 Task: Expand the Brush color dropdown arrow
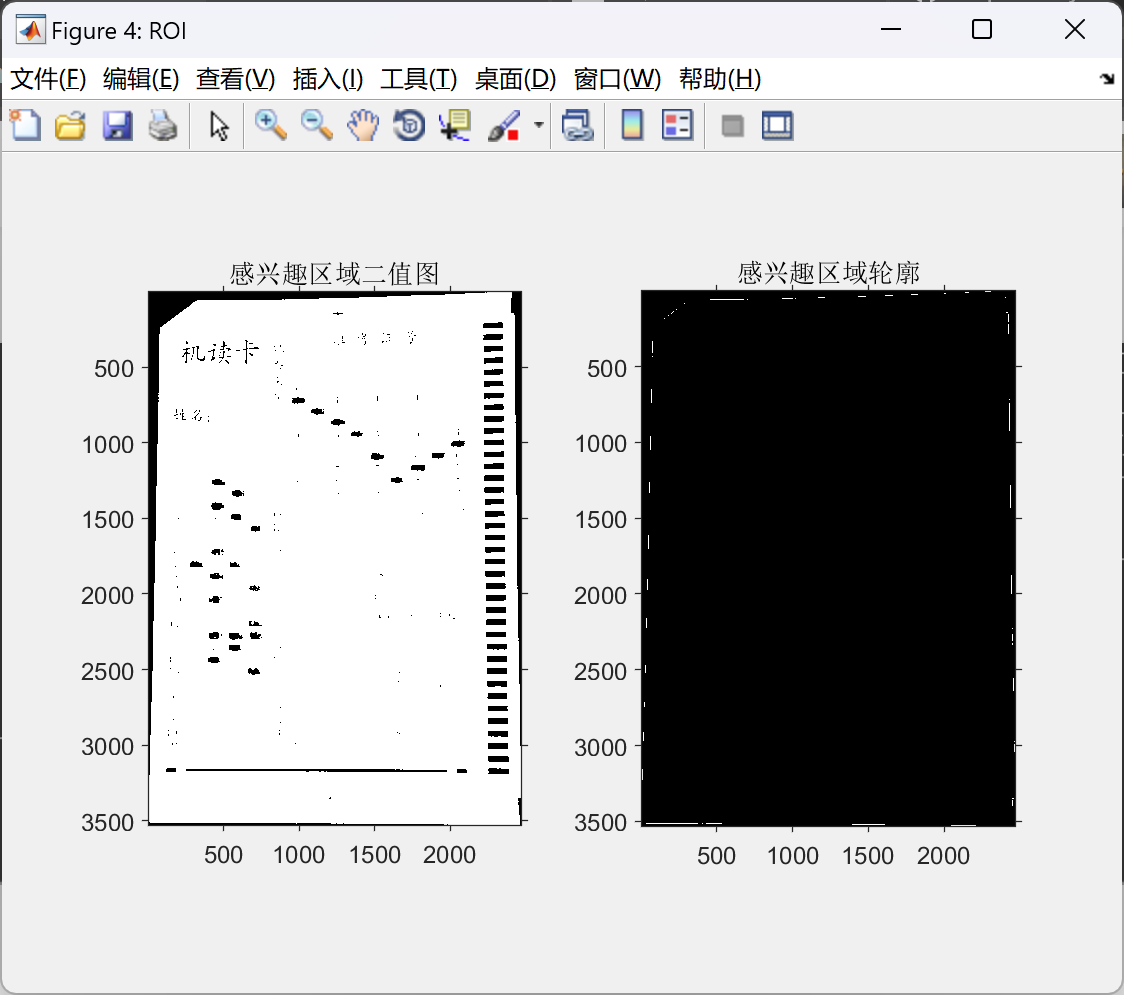538,125
